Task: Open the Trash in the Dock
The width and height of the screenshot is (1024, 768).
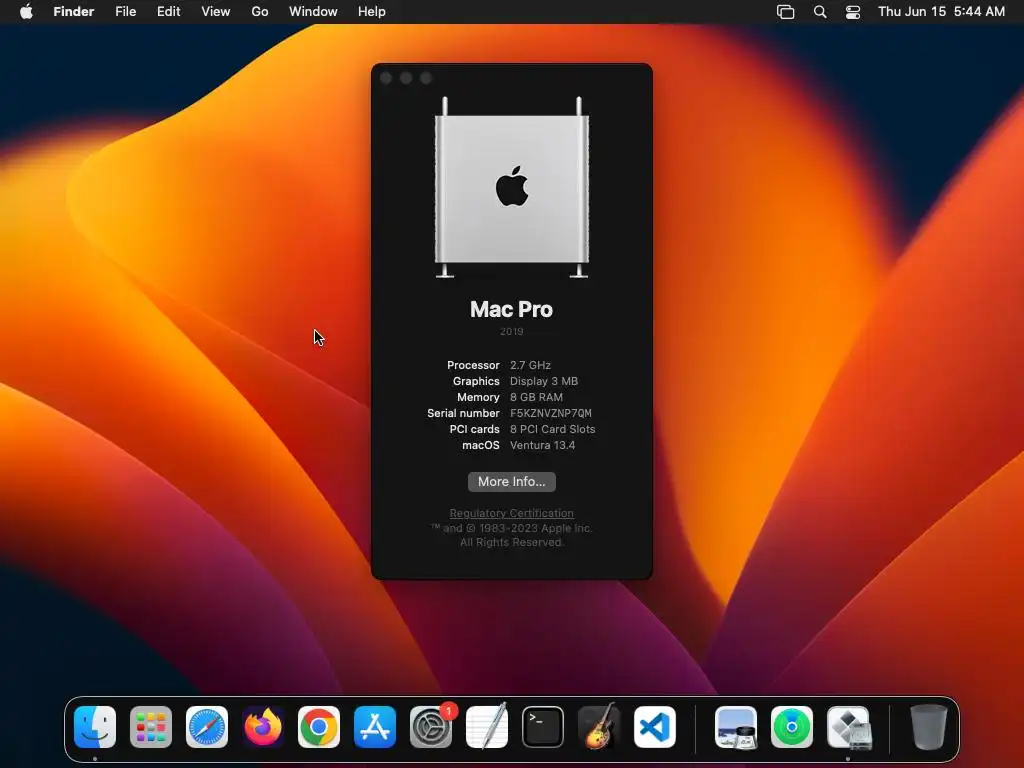Action: point(928,727)
